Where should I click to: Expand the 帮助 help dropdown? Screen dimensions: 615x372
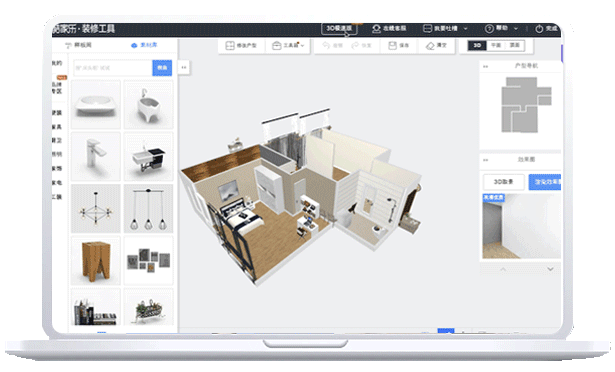pos(516,29)
